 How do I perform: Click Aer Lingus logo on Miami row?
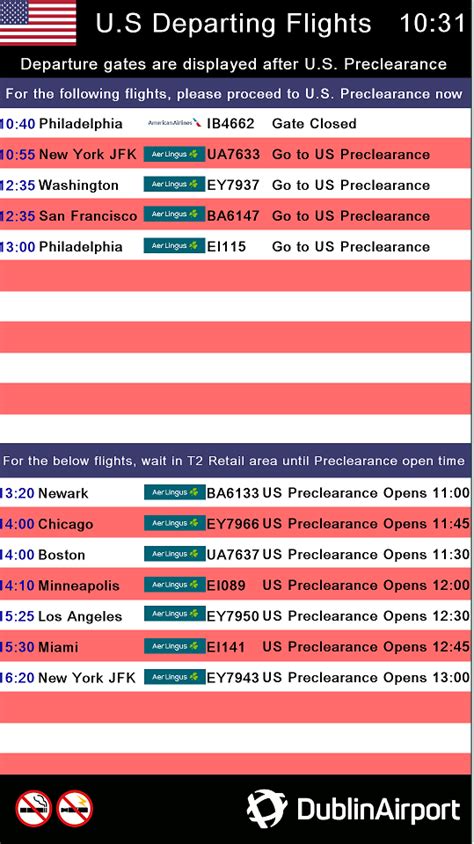[x=174, y=646]
